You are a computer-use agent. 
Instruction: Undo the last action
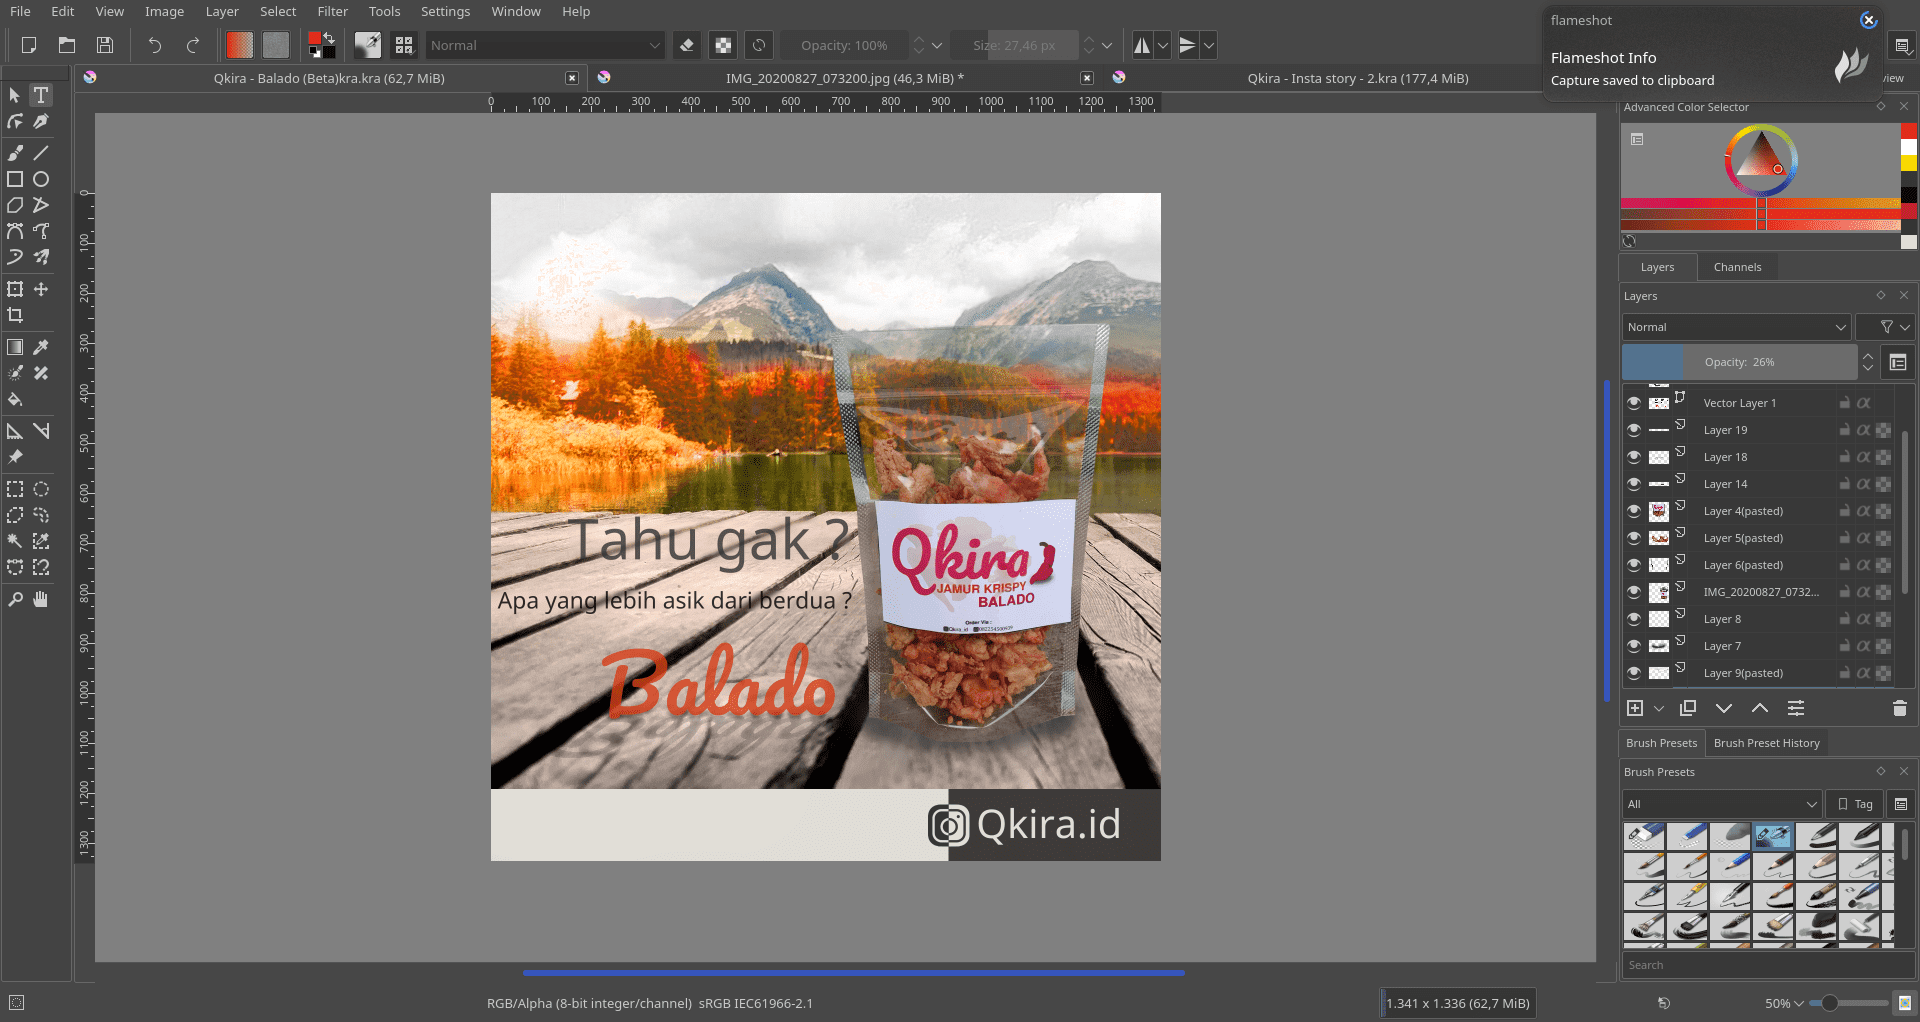155,45
